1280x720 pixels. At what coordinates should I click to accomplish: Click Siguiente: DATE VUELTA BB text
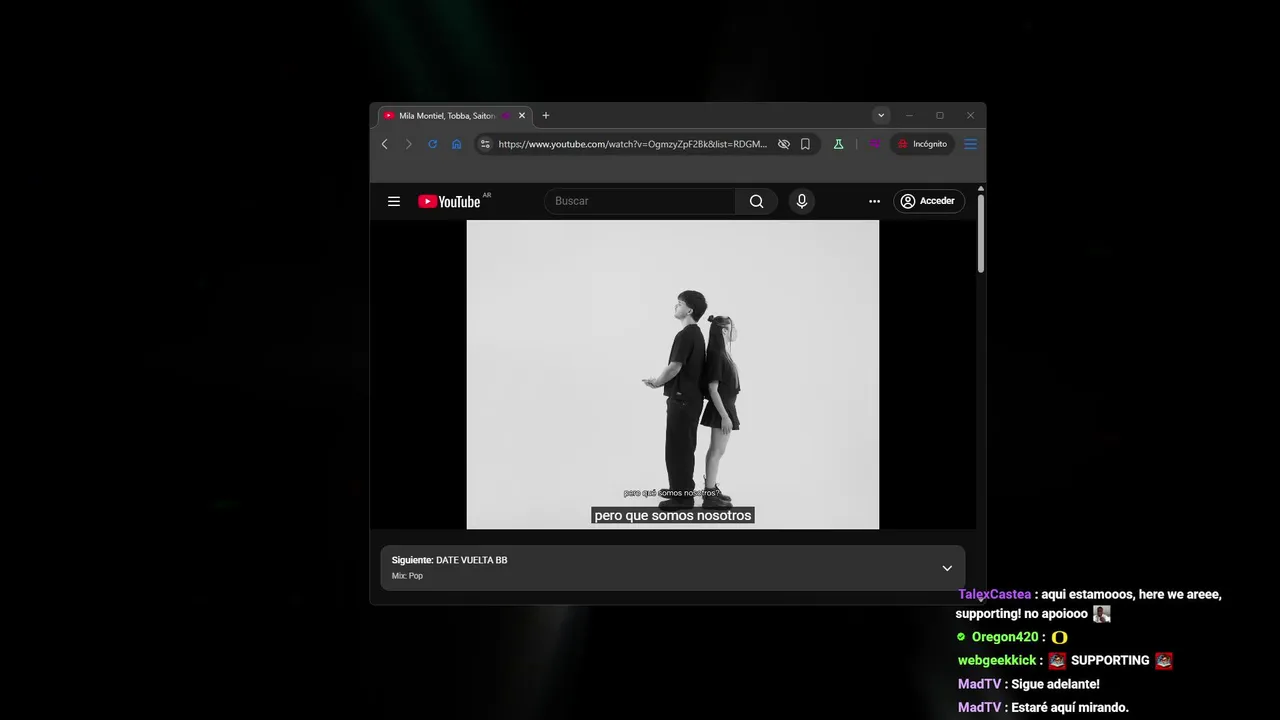[x=449, y=560]
